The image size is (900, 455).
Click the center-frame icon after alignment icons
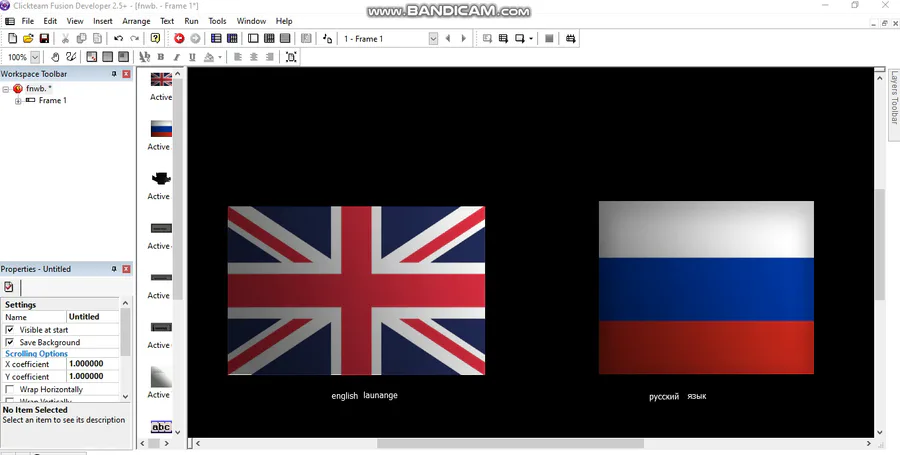[291, 57]
